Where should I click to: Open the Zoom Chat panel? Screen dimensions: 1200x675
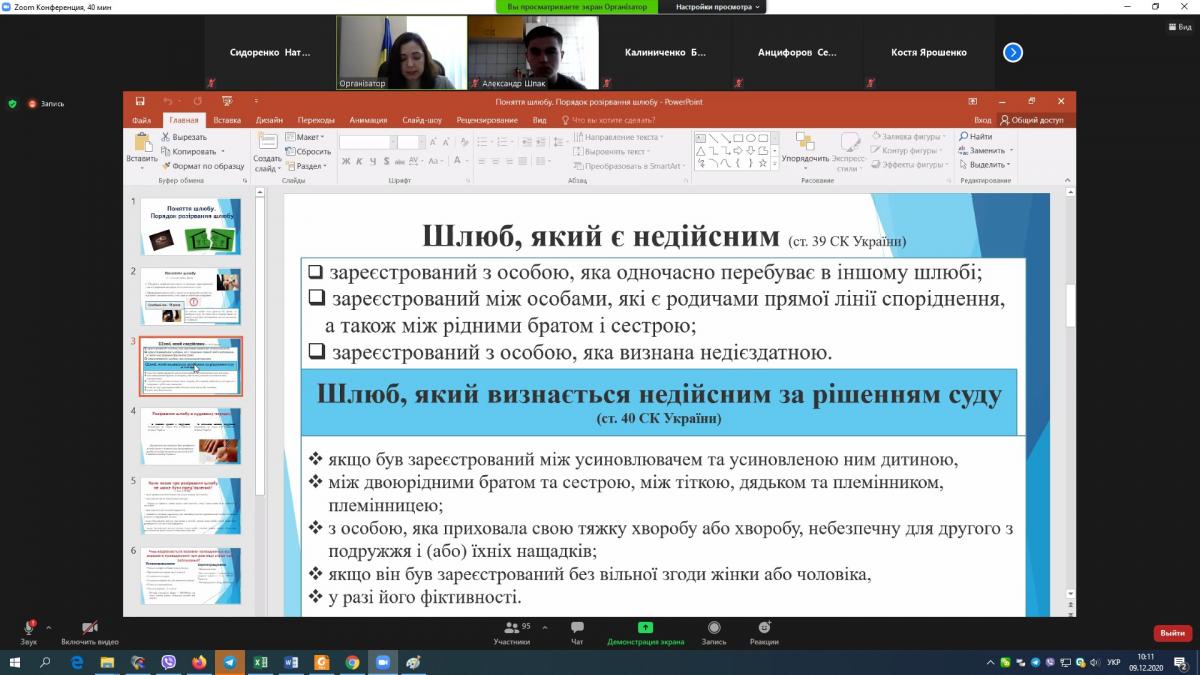(x=577, y=632)
